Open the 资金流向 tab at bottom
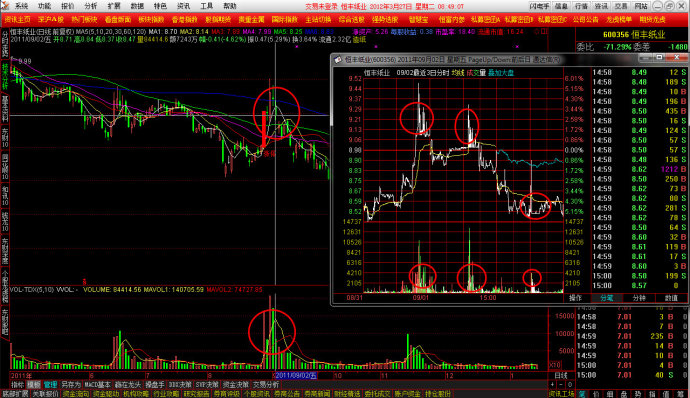 [x=76, y=394]
